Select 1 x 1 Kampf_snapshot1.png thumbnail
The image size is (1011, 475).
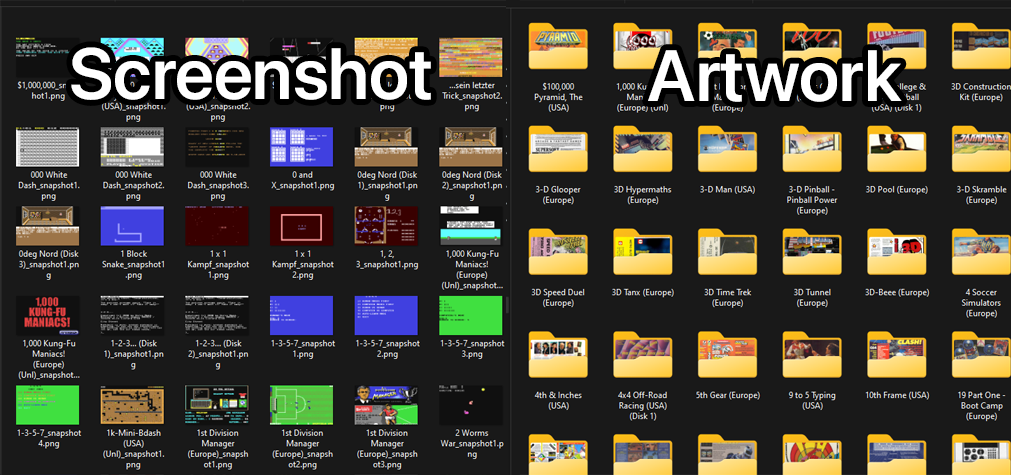click(x=217, y=226)
